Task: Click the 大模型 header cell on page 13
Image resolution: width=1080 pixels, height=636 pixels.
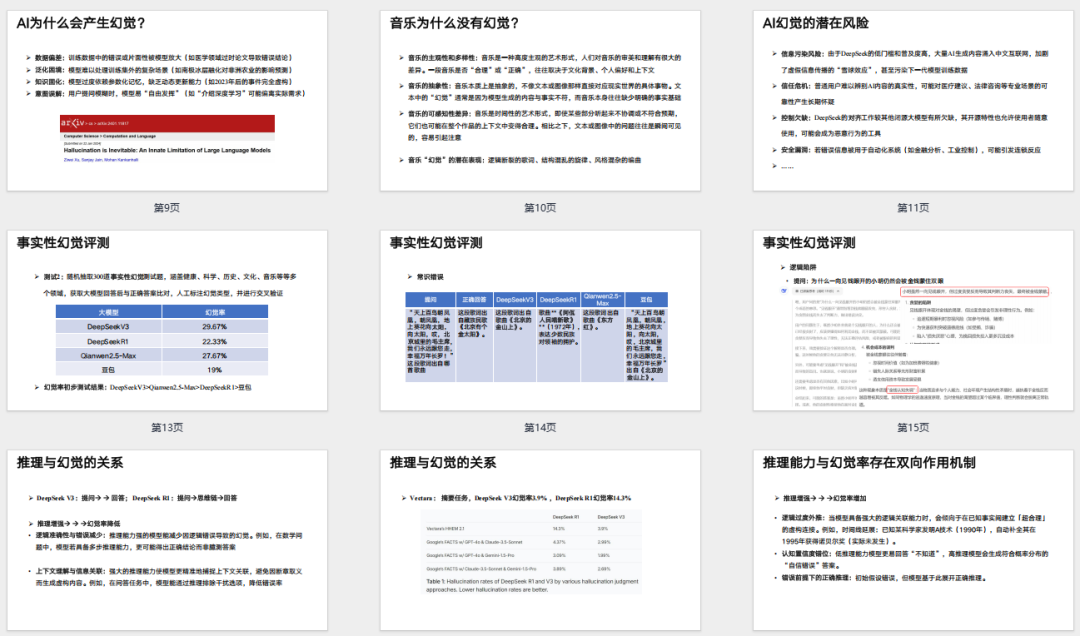Action: (x=108, y=312)
